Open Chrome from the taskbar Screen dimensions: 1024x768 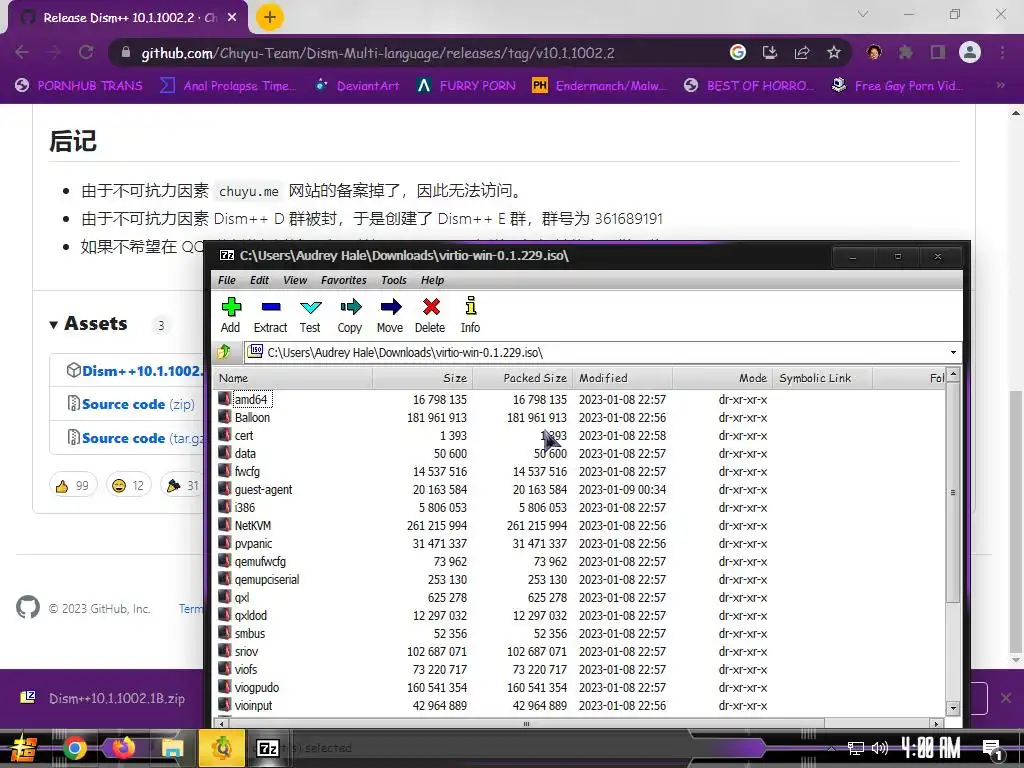coord(74,748)
